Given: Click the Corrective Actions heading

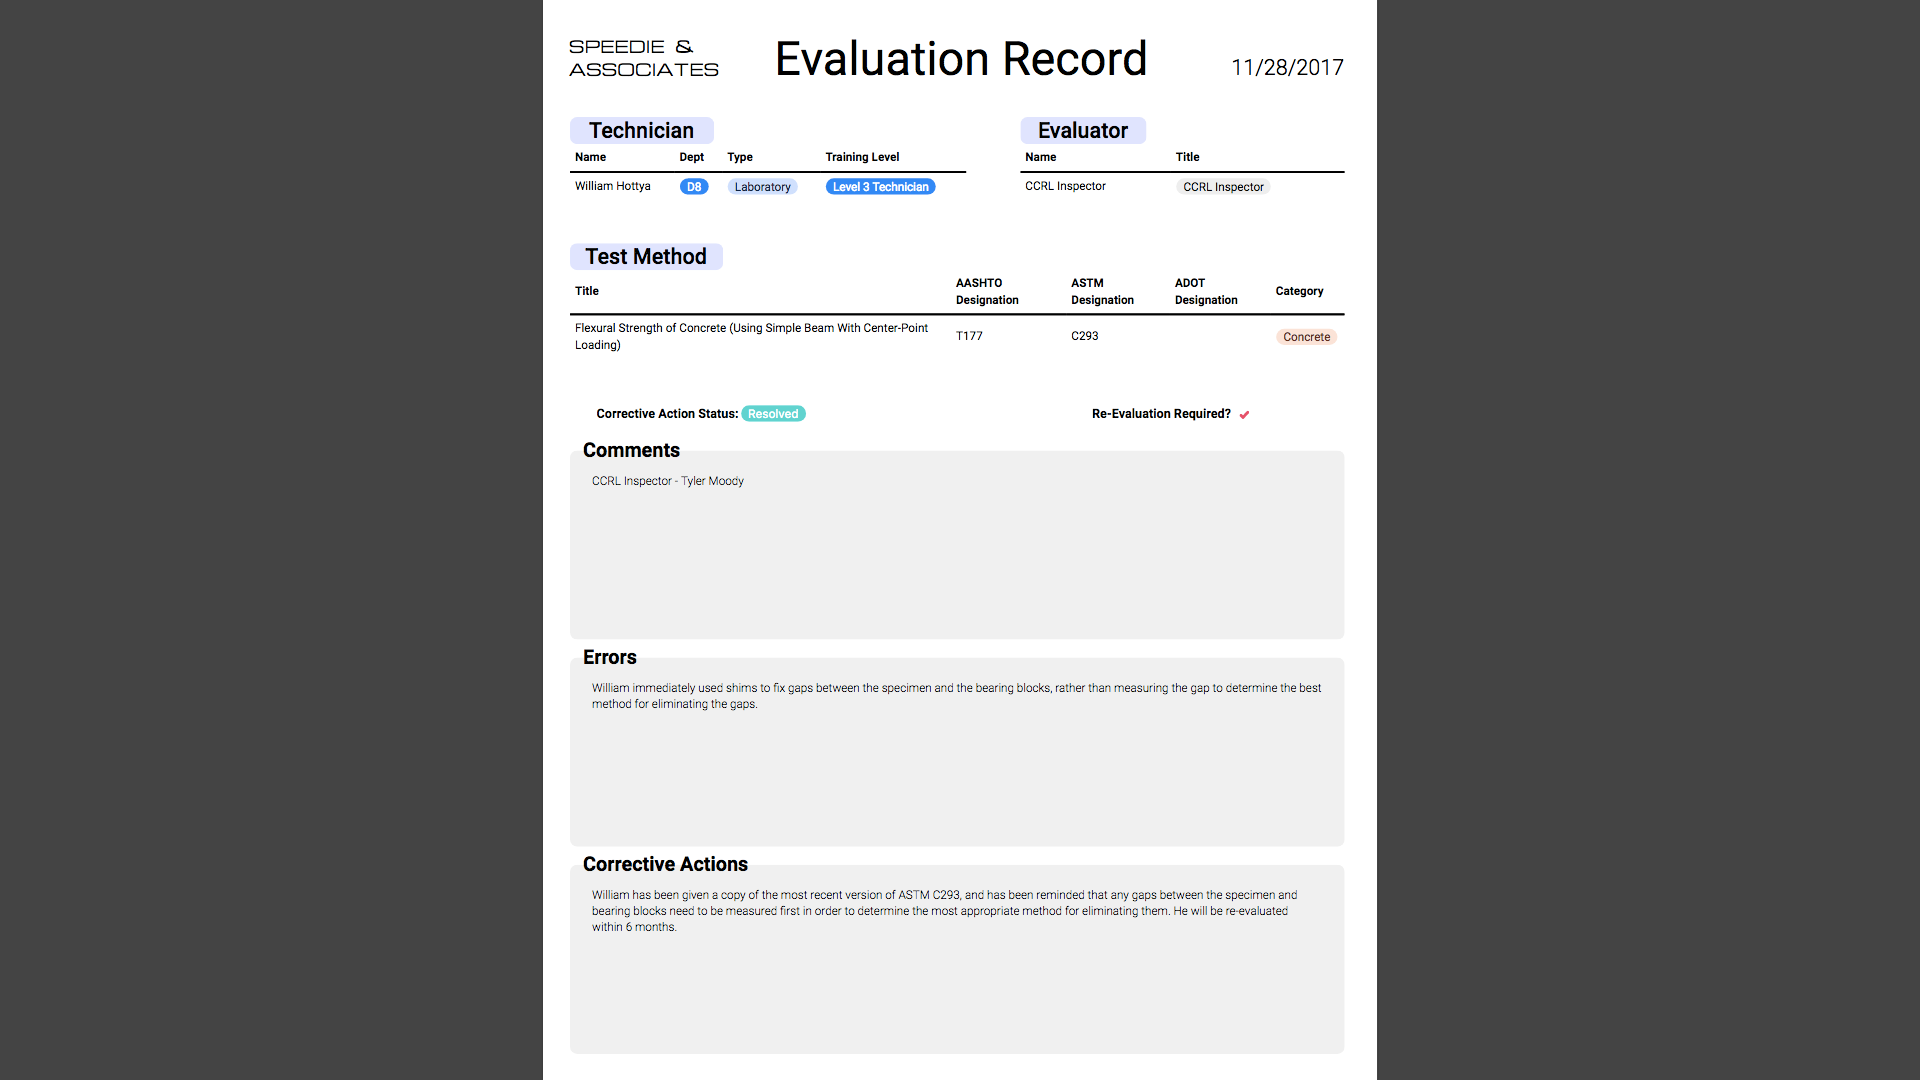Looking at the screenshot, I should pos(665,864).
